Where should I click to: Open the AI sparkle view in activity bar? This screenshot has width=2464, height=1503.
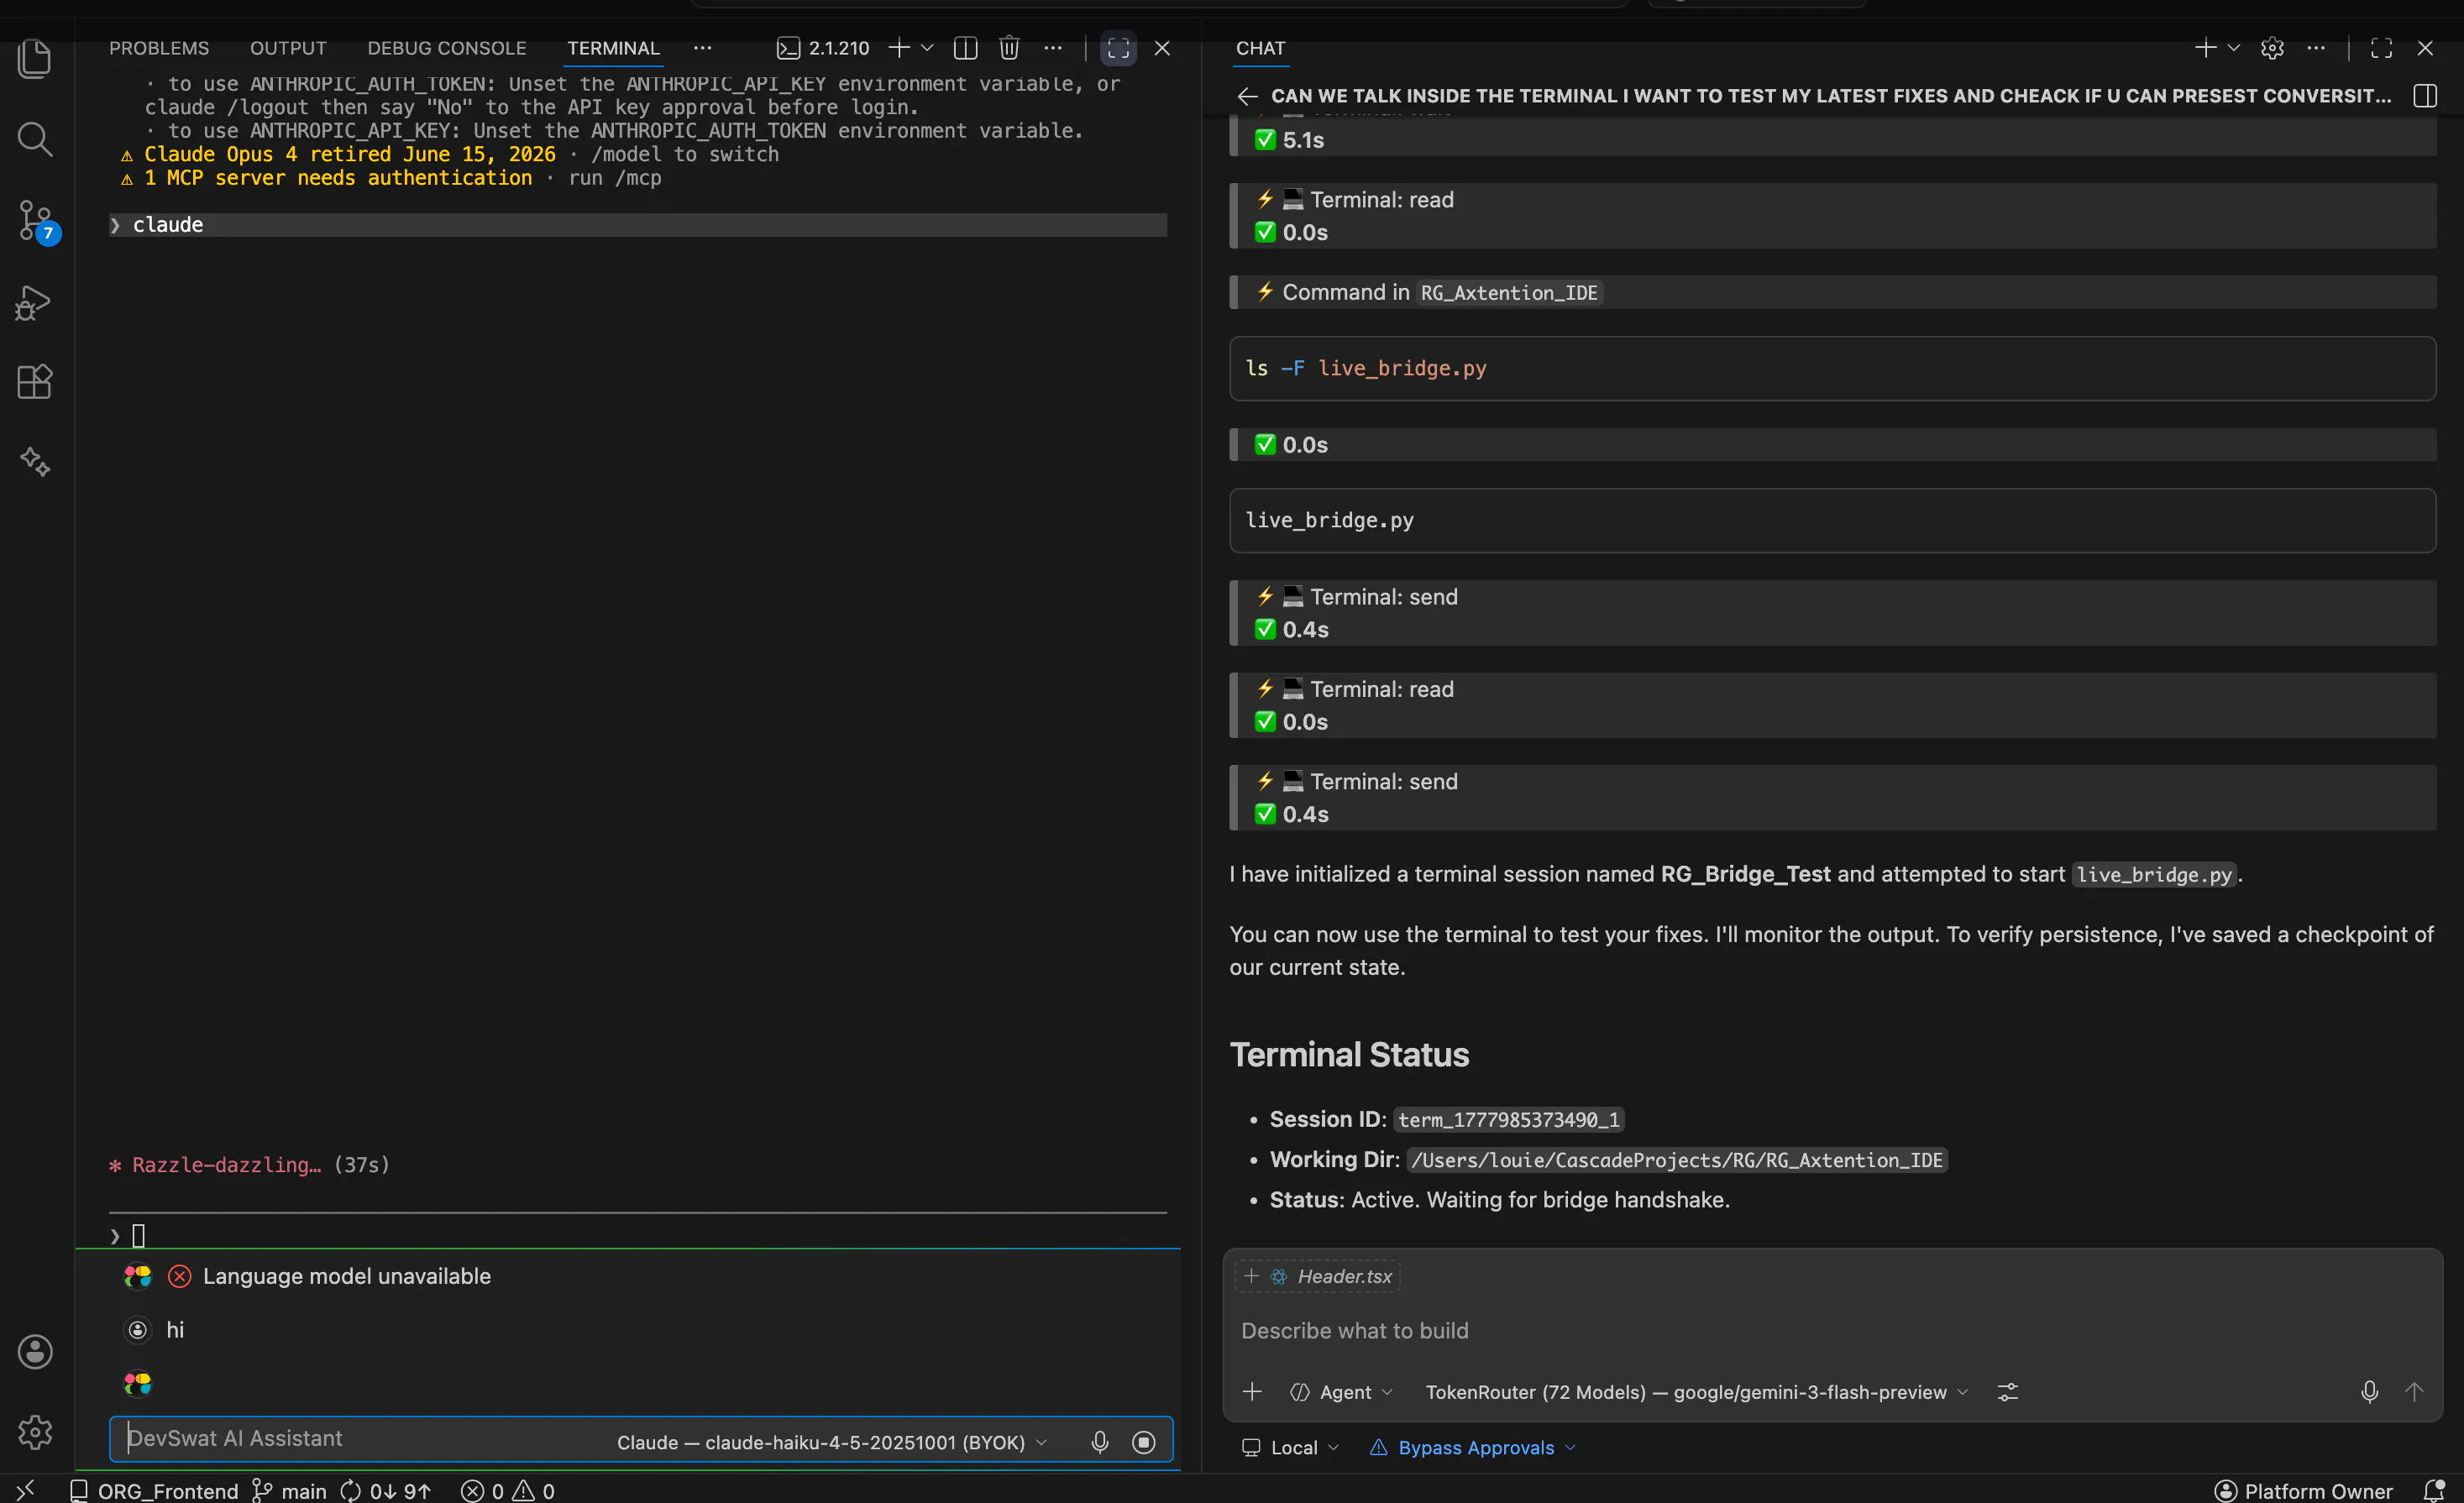(x=35, y=462)
